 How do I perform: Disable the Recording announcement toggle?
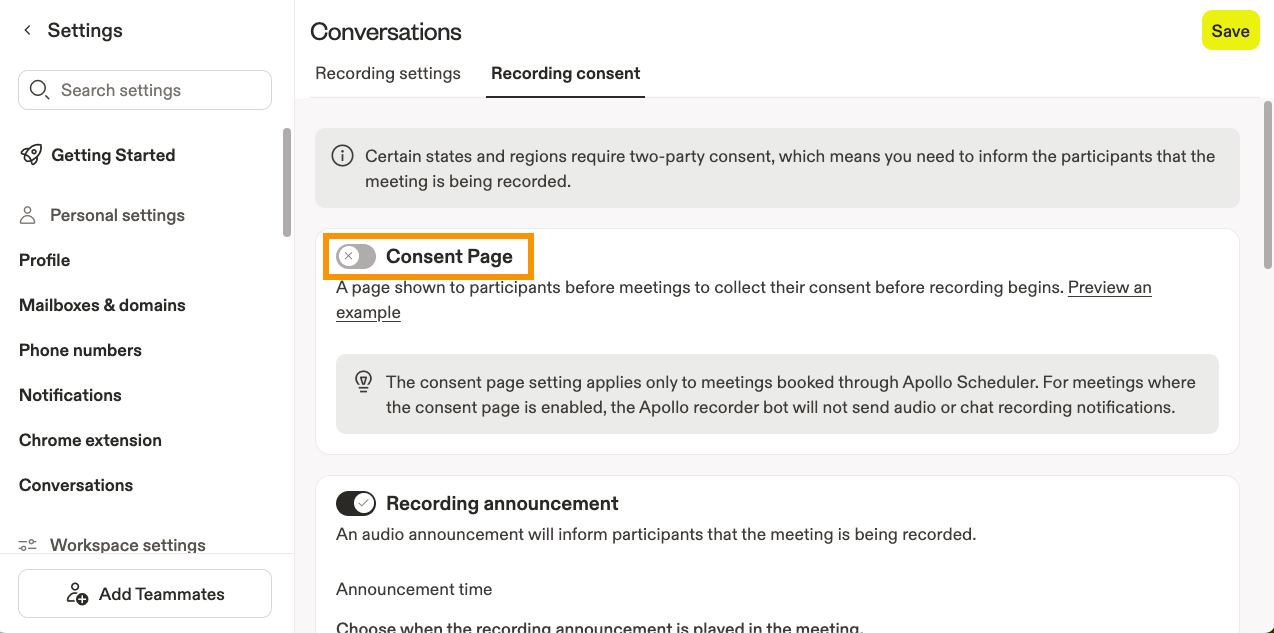356,503
